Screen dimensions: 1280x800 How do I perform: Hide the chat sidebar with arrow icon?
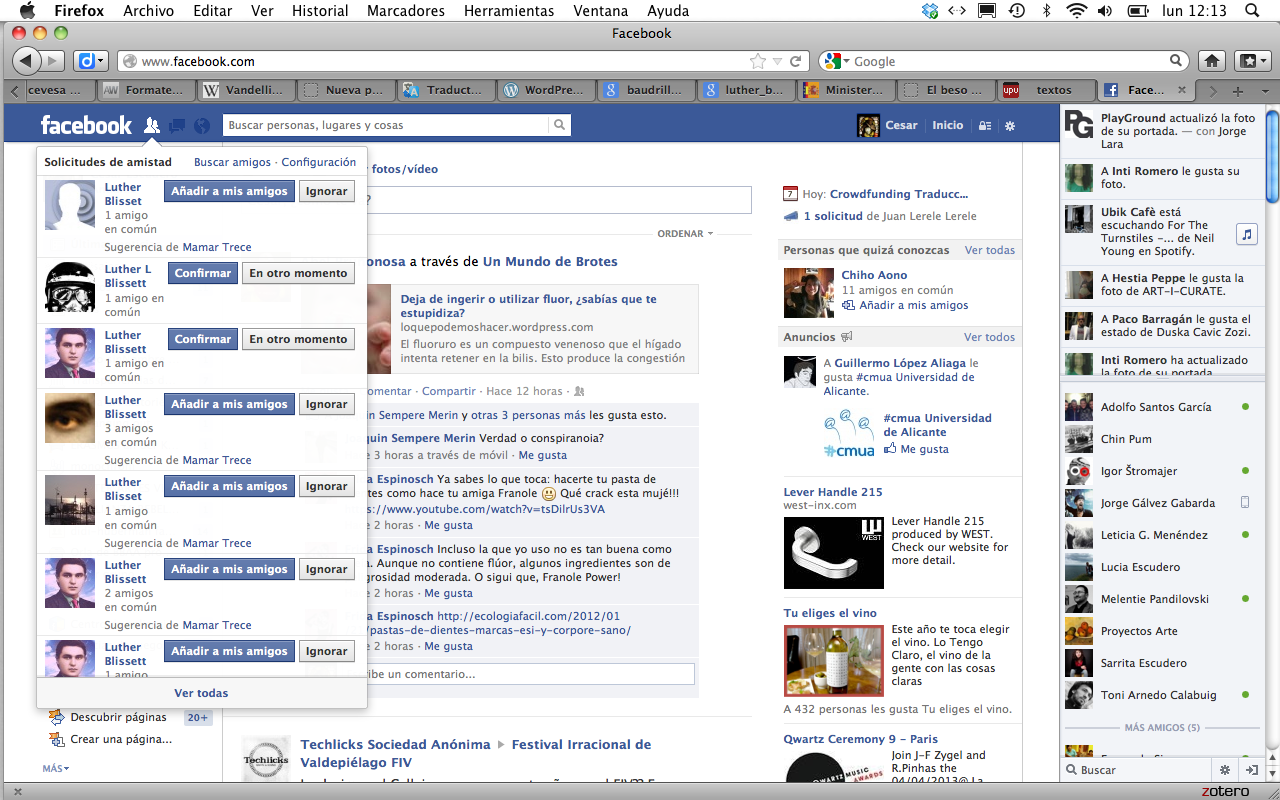pos(1251,770)
